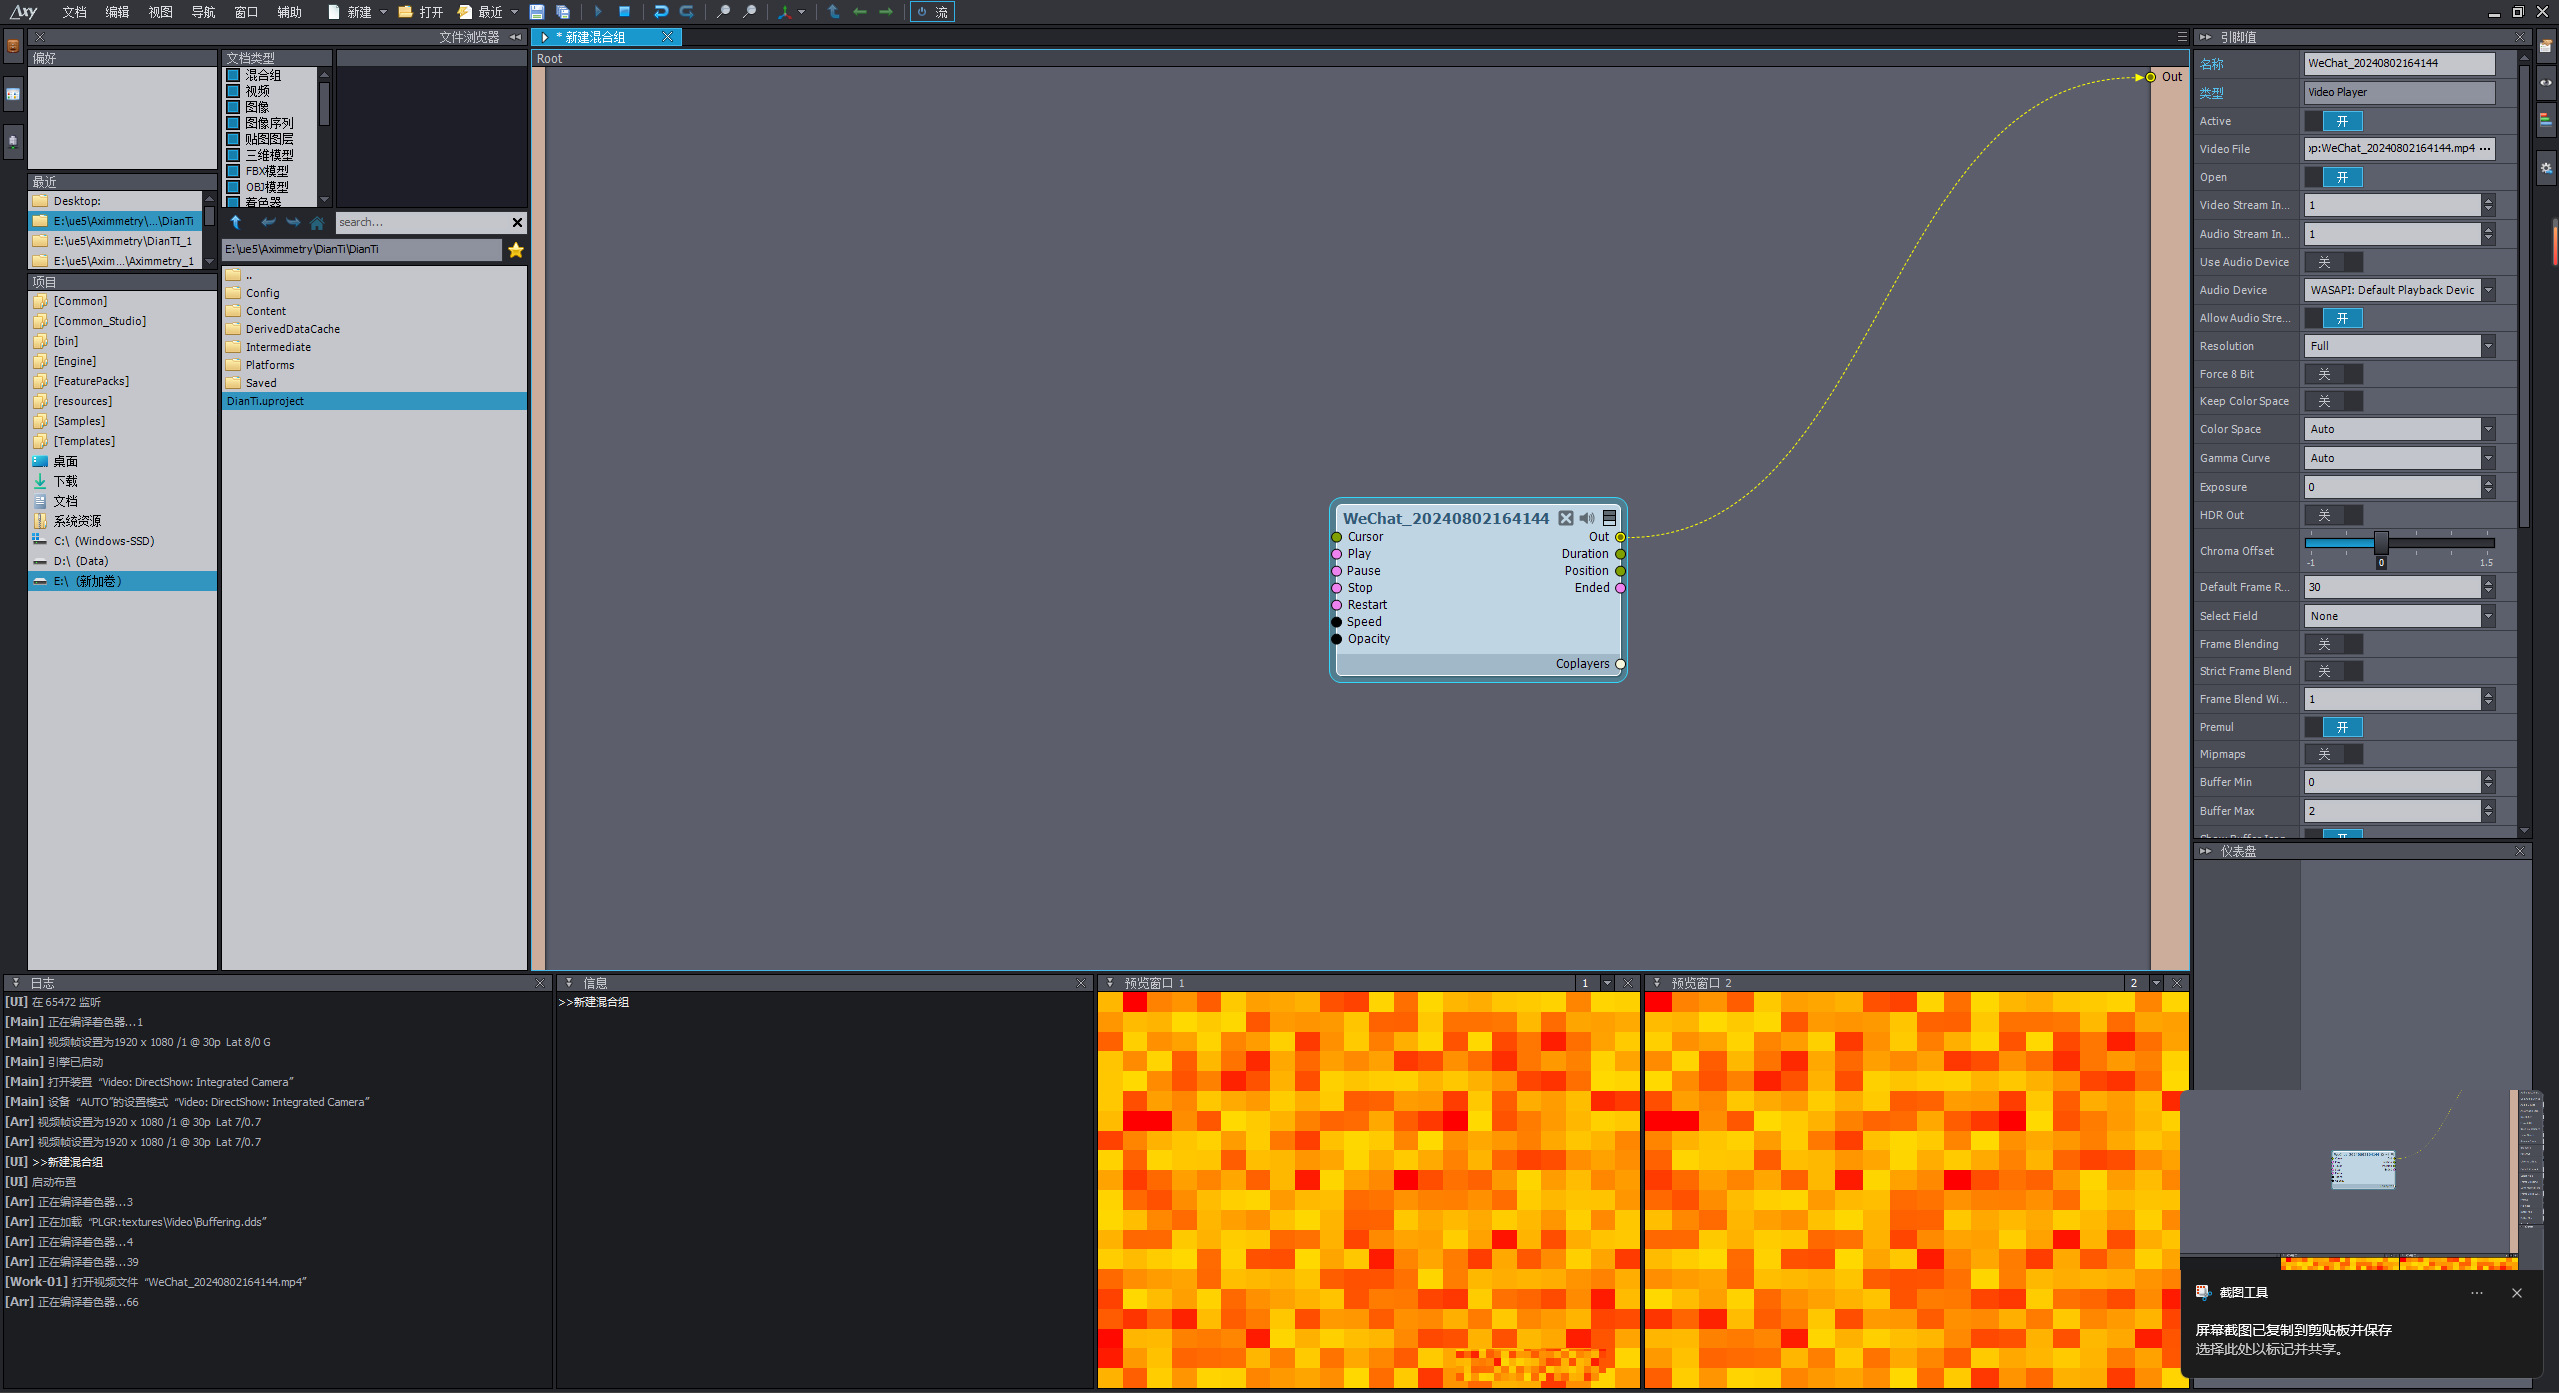Toggle the 图像序列 file type checkbox

(x=233, y=123)
